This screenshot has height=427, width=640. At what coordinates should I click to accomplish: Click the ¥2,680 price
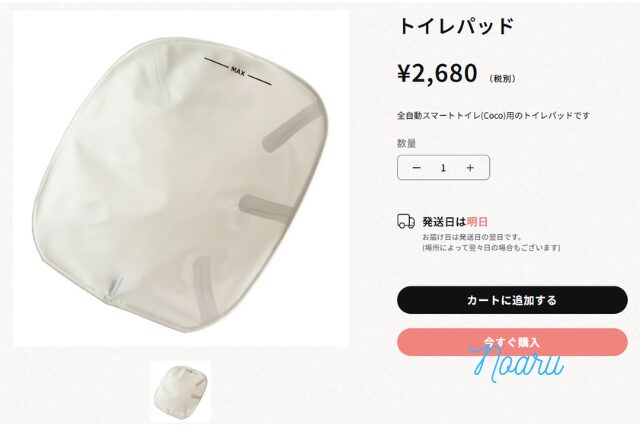[x=437, y=73]
